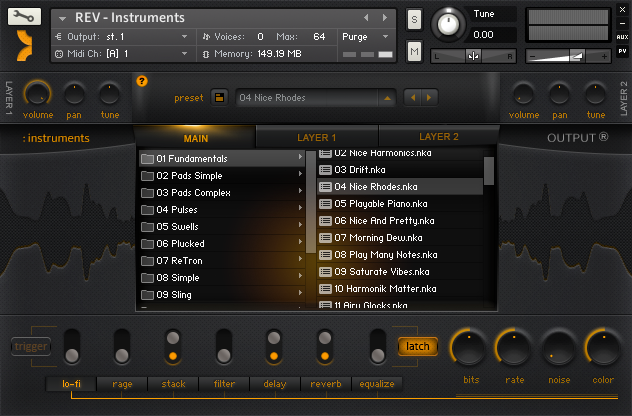This screenshot has width=632, height=416.
Task: Toggle the PV button
Action: pos(622,51)
